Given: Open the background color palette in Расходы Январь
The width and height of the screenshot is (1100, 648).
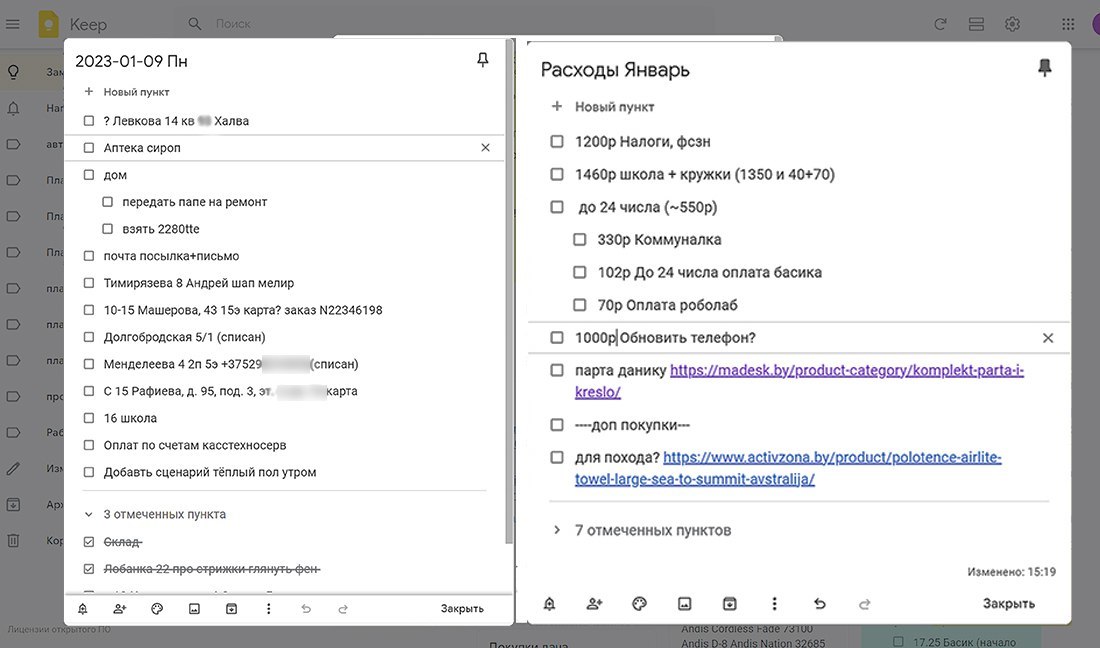Looking at the screenshot, I should tap(640, 604).
